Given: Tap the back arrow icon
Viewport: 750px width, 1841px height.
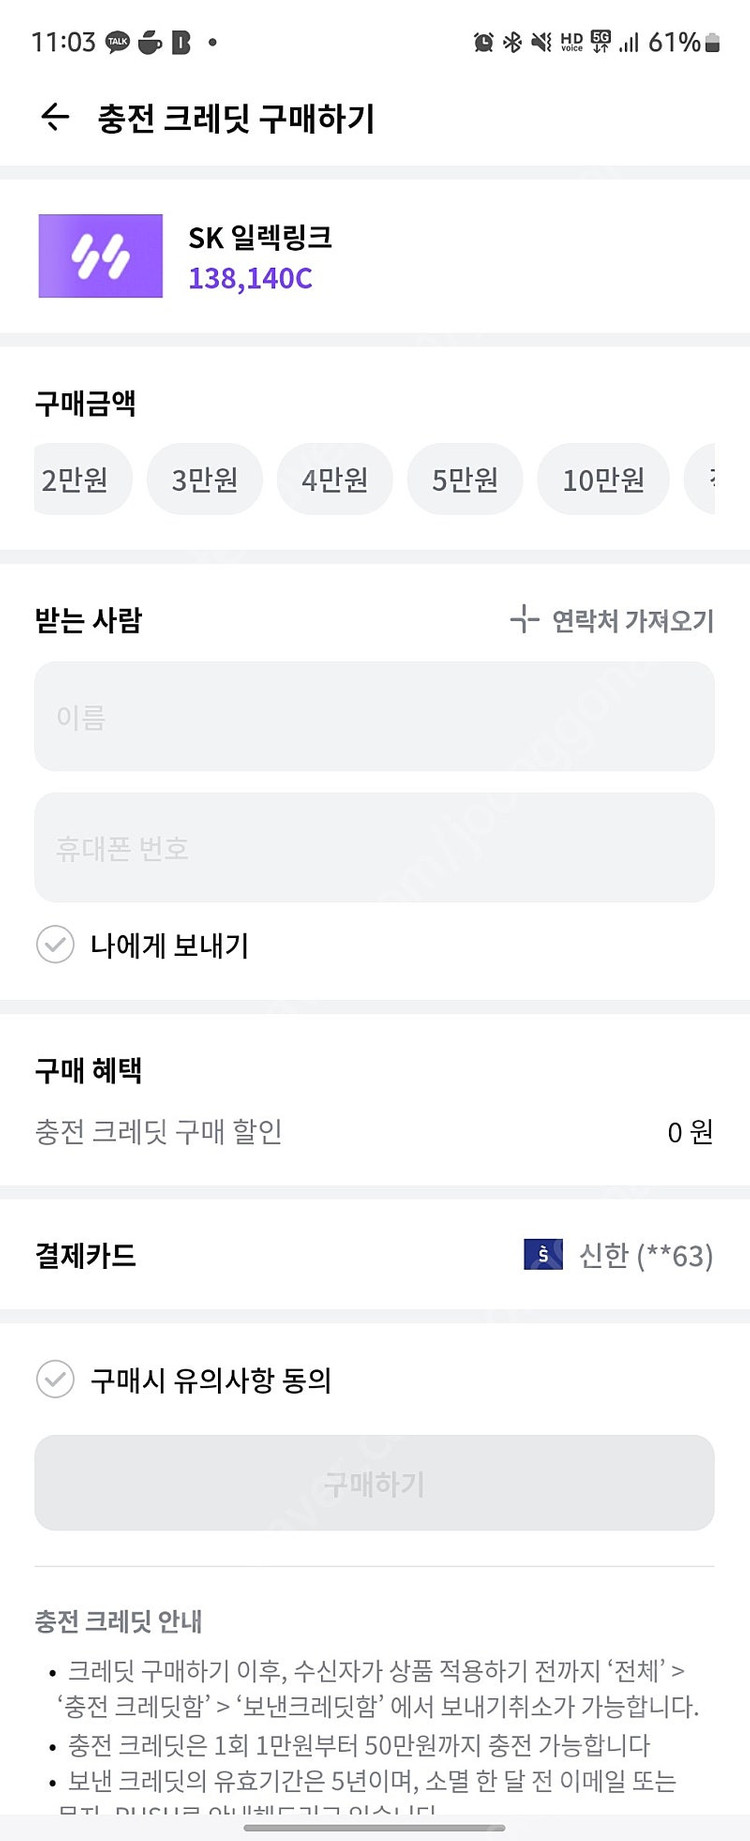Looking at the screenshot, I should pyautogui.click(x=55, y=118).
